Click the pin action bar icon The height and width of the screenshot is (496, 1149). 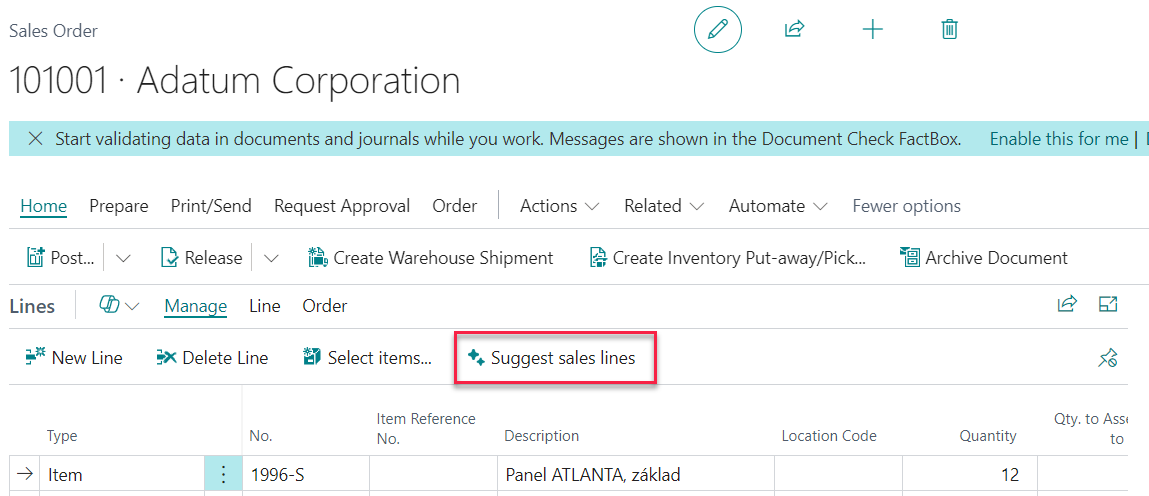[1107, 358]
